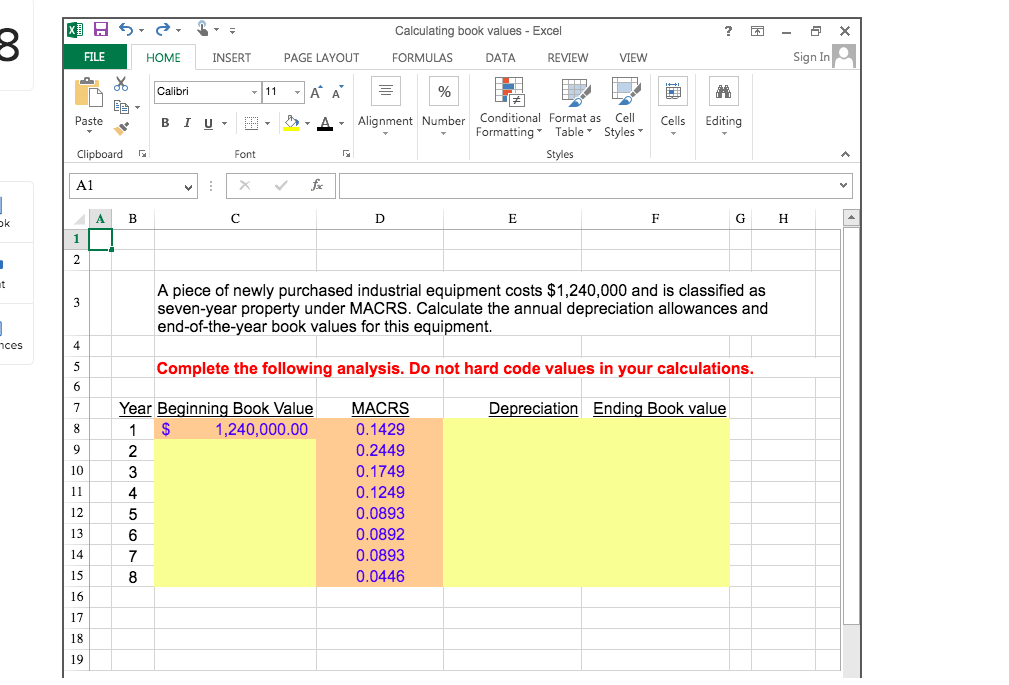The image size is (1009, 685).
Task: Click the Save icon
Action: pyautogui.click(x=99, y=30)
